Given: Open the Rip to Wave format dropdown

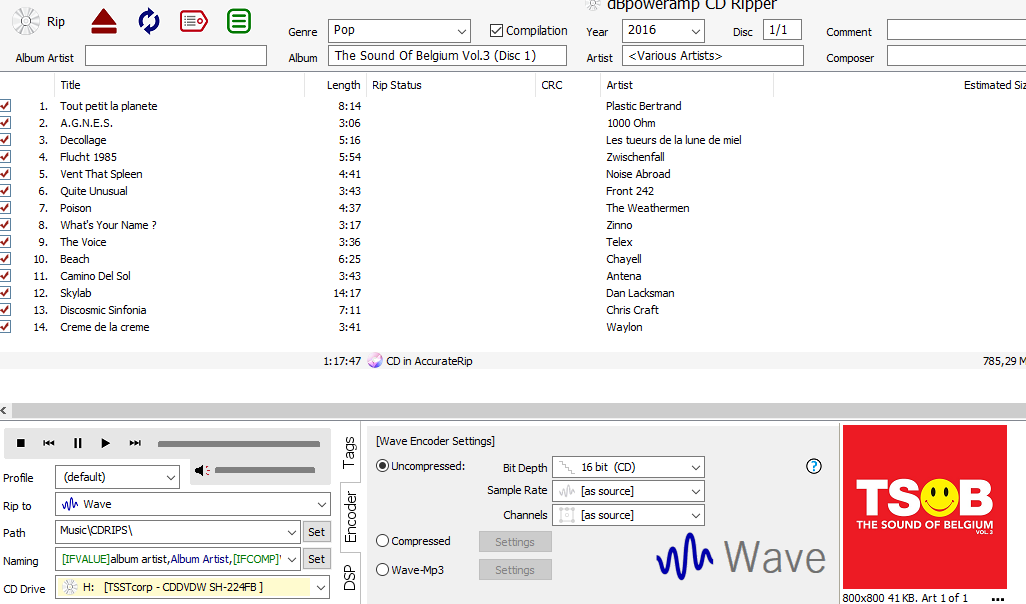Looking at the screenshot, I should pos(192,505).
